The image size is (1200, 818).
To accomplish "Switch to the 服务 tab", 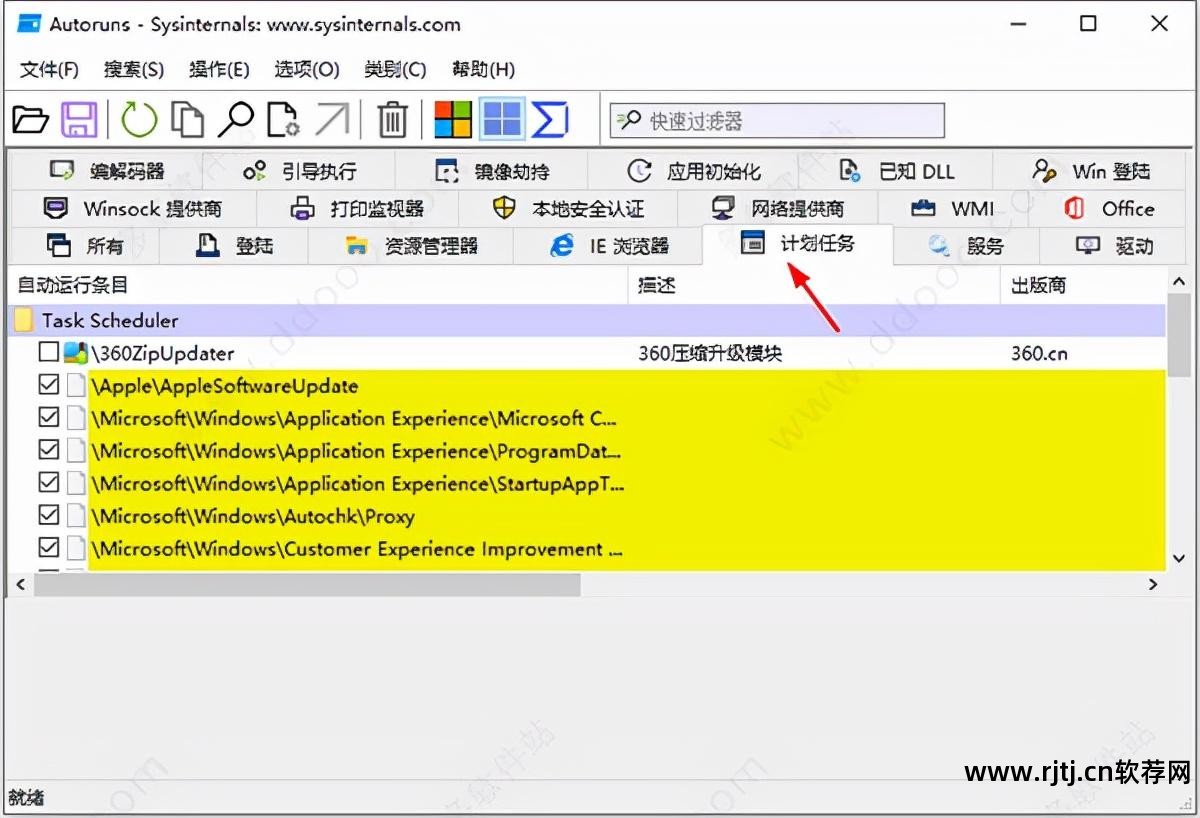I will tap(966, 245).
